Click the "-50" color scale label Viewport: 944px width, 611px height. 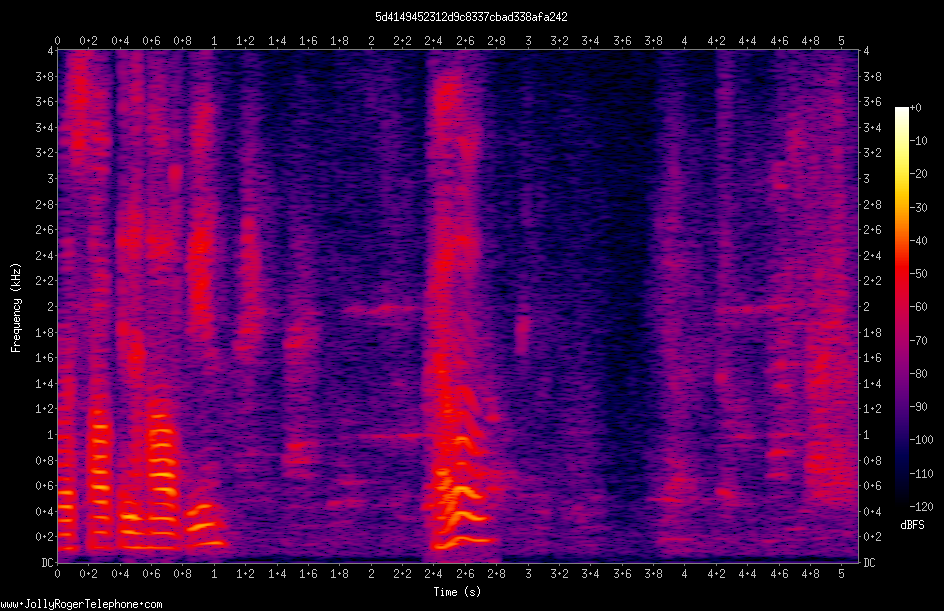[919, 274]
